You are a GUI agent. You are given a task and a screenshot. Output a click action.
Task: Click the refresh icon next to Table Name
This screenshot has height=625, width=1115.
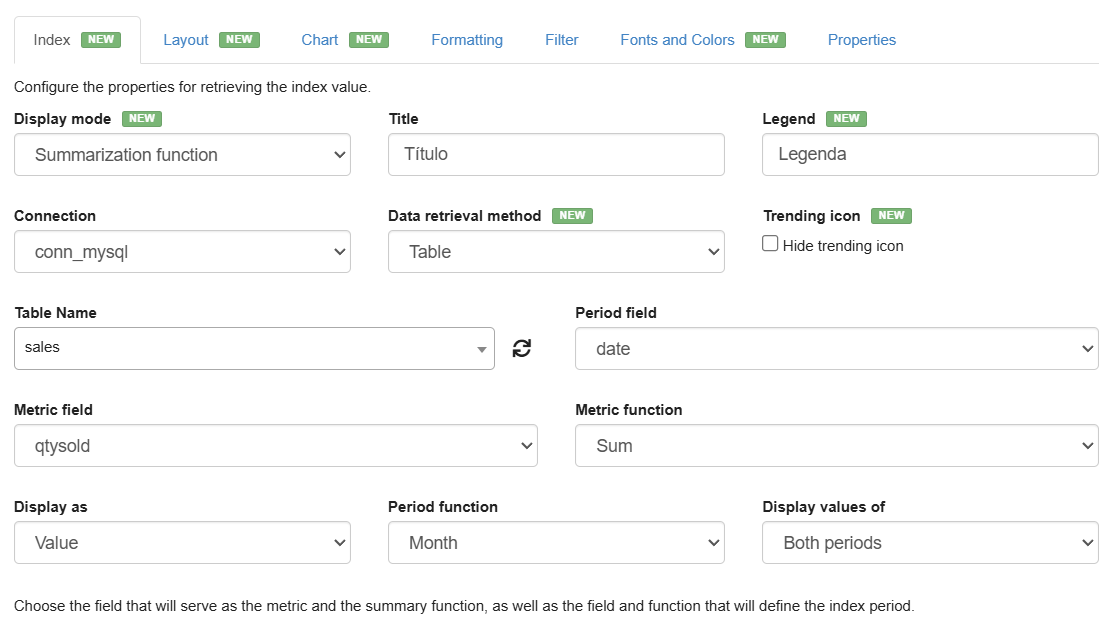pos(522,348)
